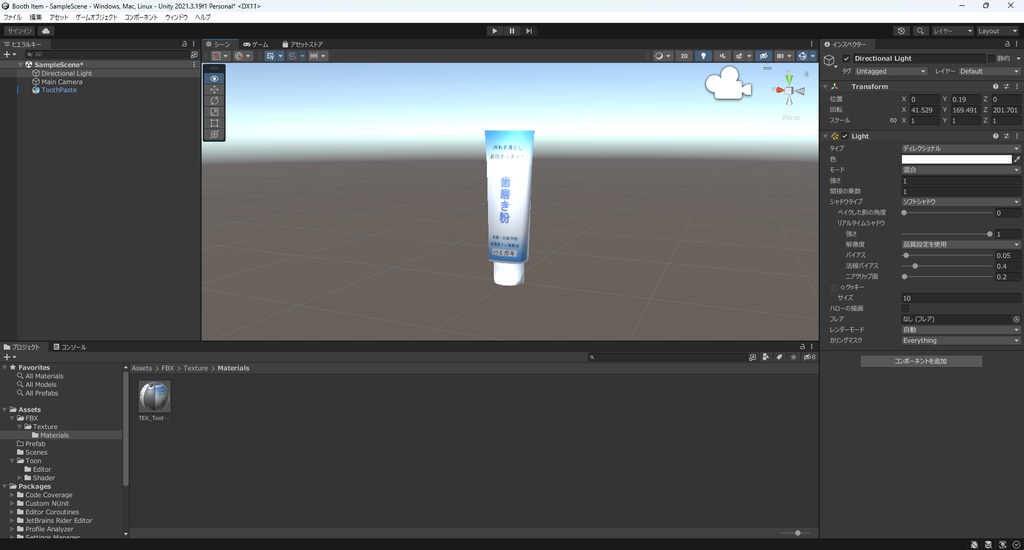1024x550 pixels.
Task: Enable the halo drawing checkbox
Action: [x=905, y=308]
